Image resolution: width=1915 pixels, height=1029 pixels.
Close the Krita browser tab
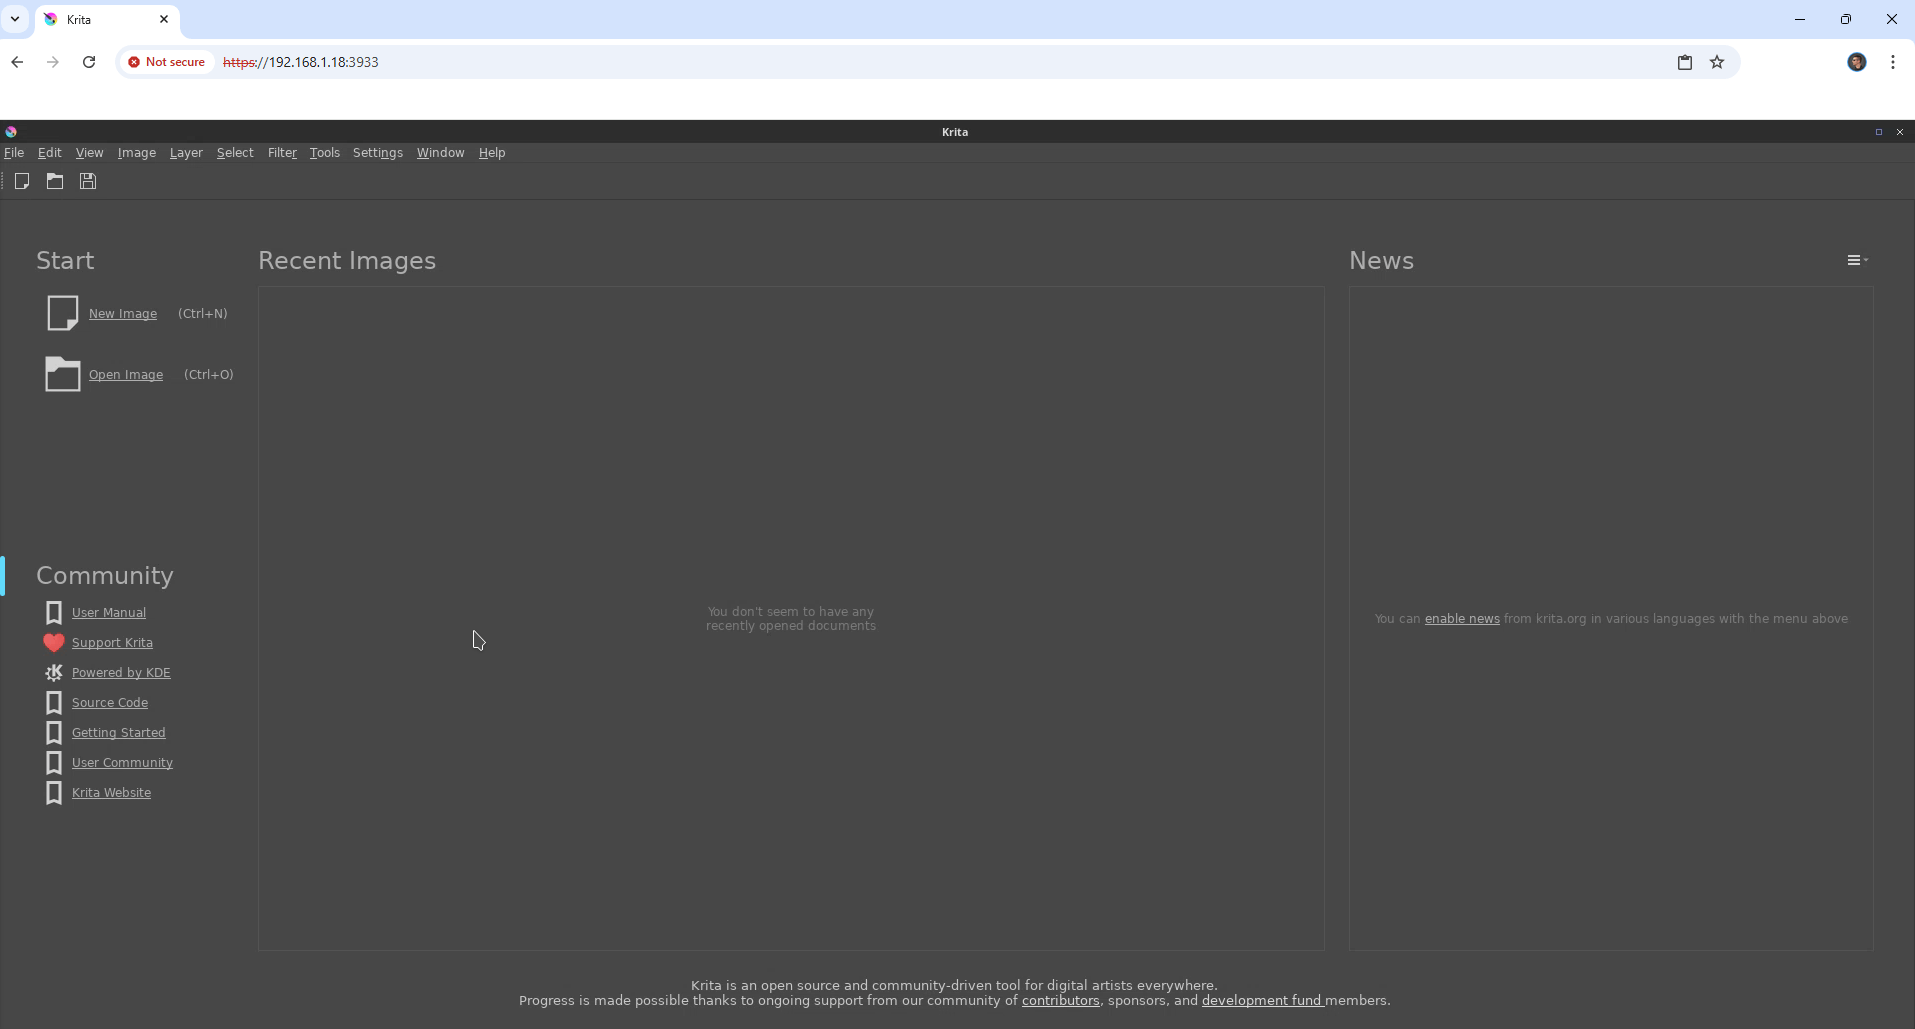[164, 19]
